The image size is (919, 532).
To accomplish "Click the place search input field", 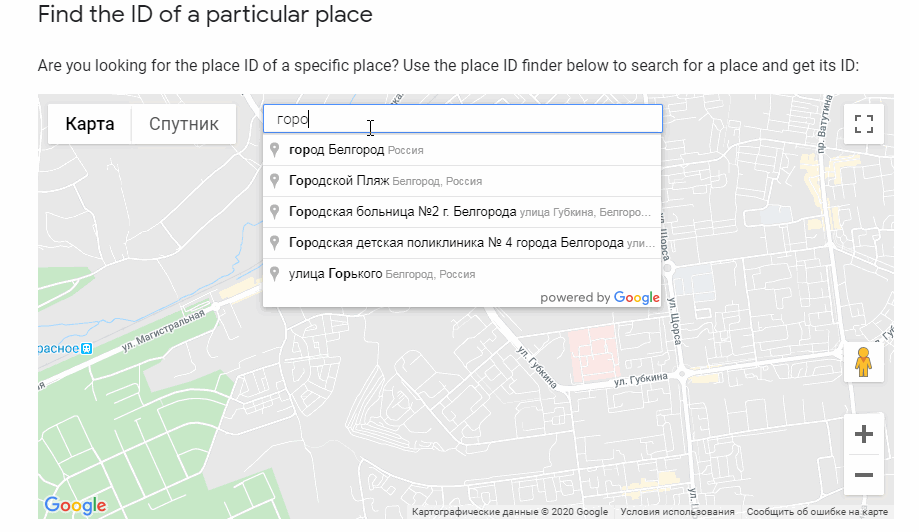I will (462, 119).
